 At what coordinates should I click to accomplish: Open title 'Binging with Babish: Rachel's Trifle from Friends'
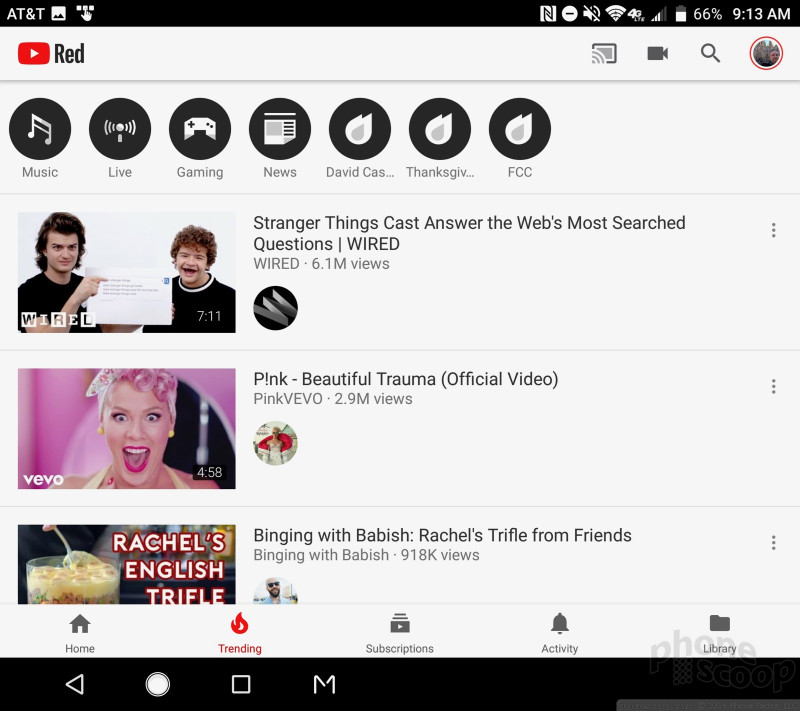[442, 535]
